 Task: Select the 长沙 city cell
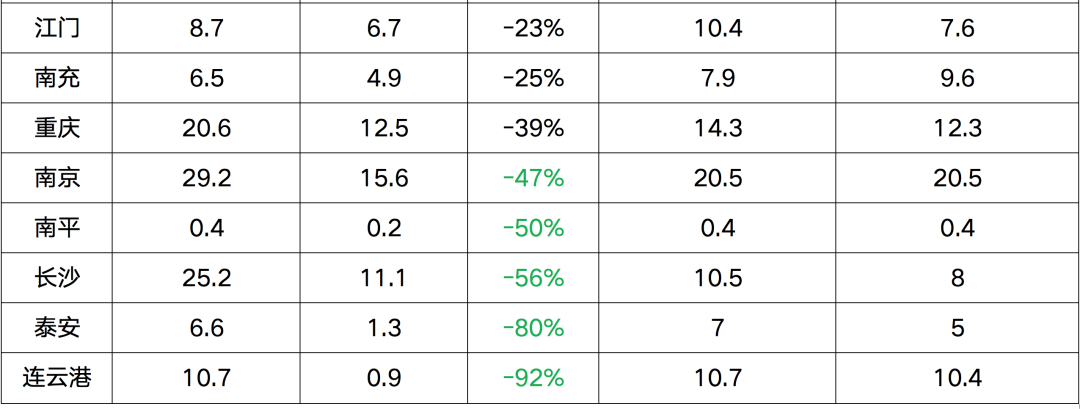click(56, 278)
